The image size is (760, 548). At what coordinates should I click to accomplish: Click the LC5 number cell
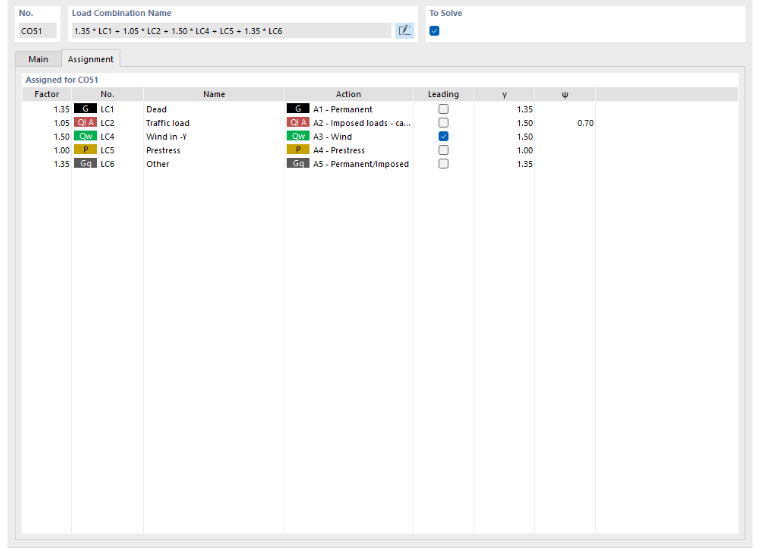(107, 150)
